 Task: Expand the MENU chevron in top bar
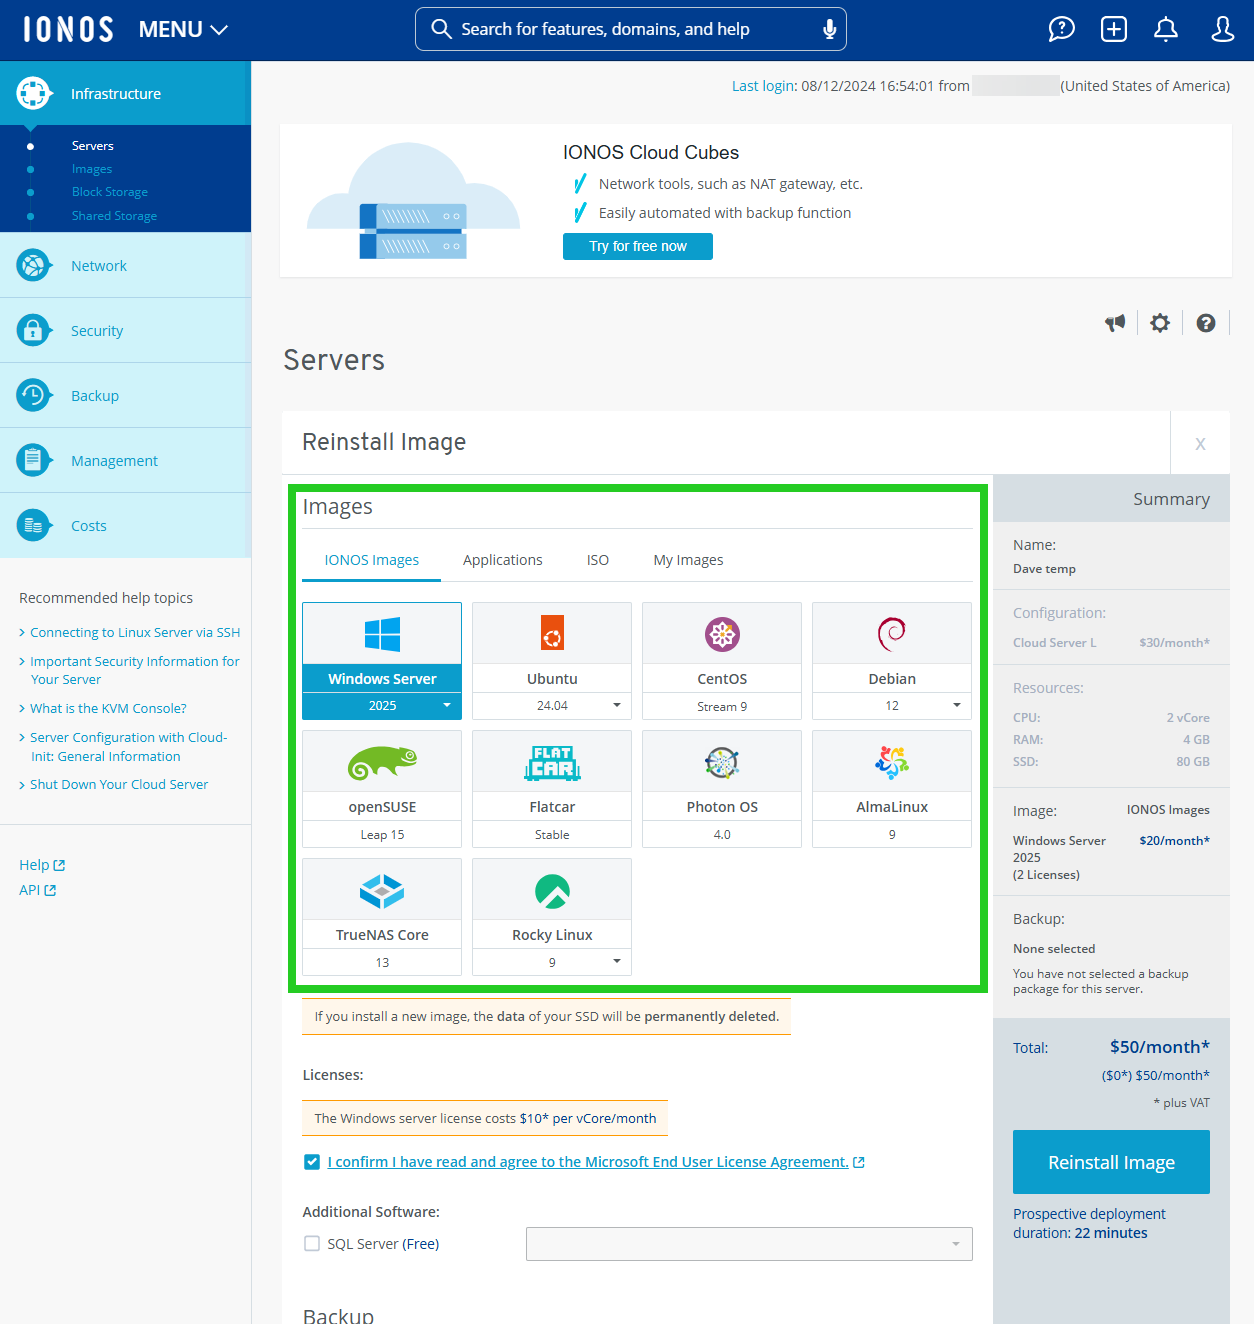coord(219,29)
